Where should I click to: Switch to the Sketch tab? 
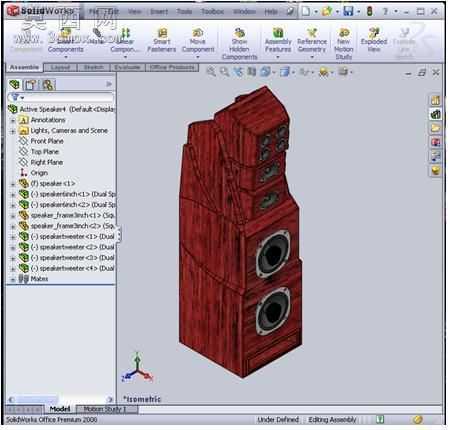(x=94, y=68)
